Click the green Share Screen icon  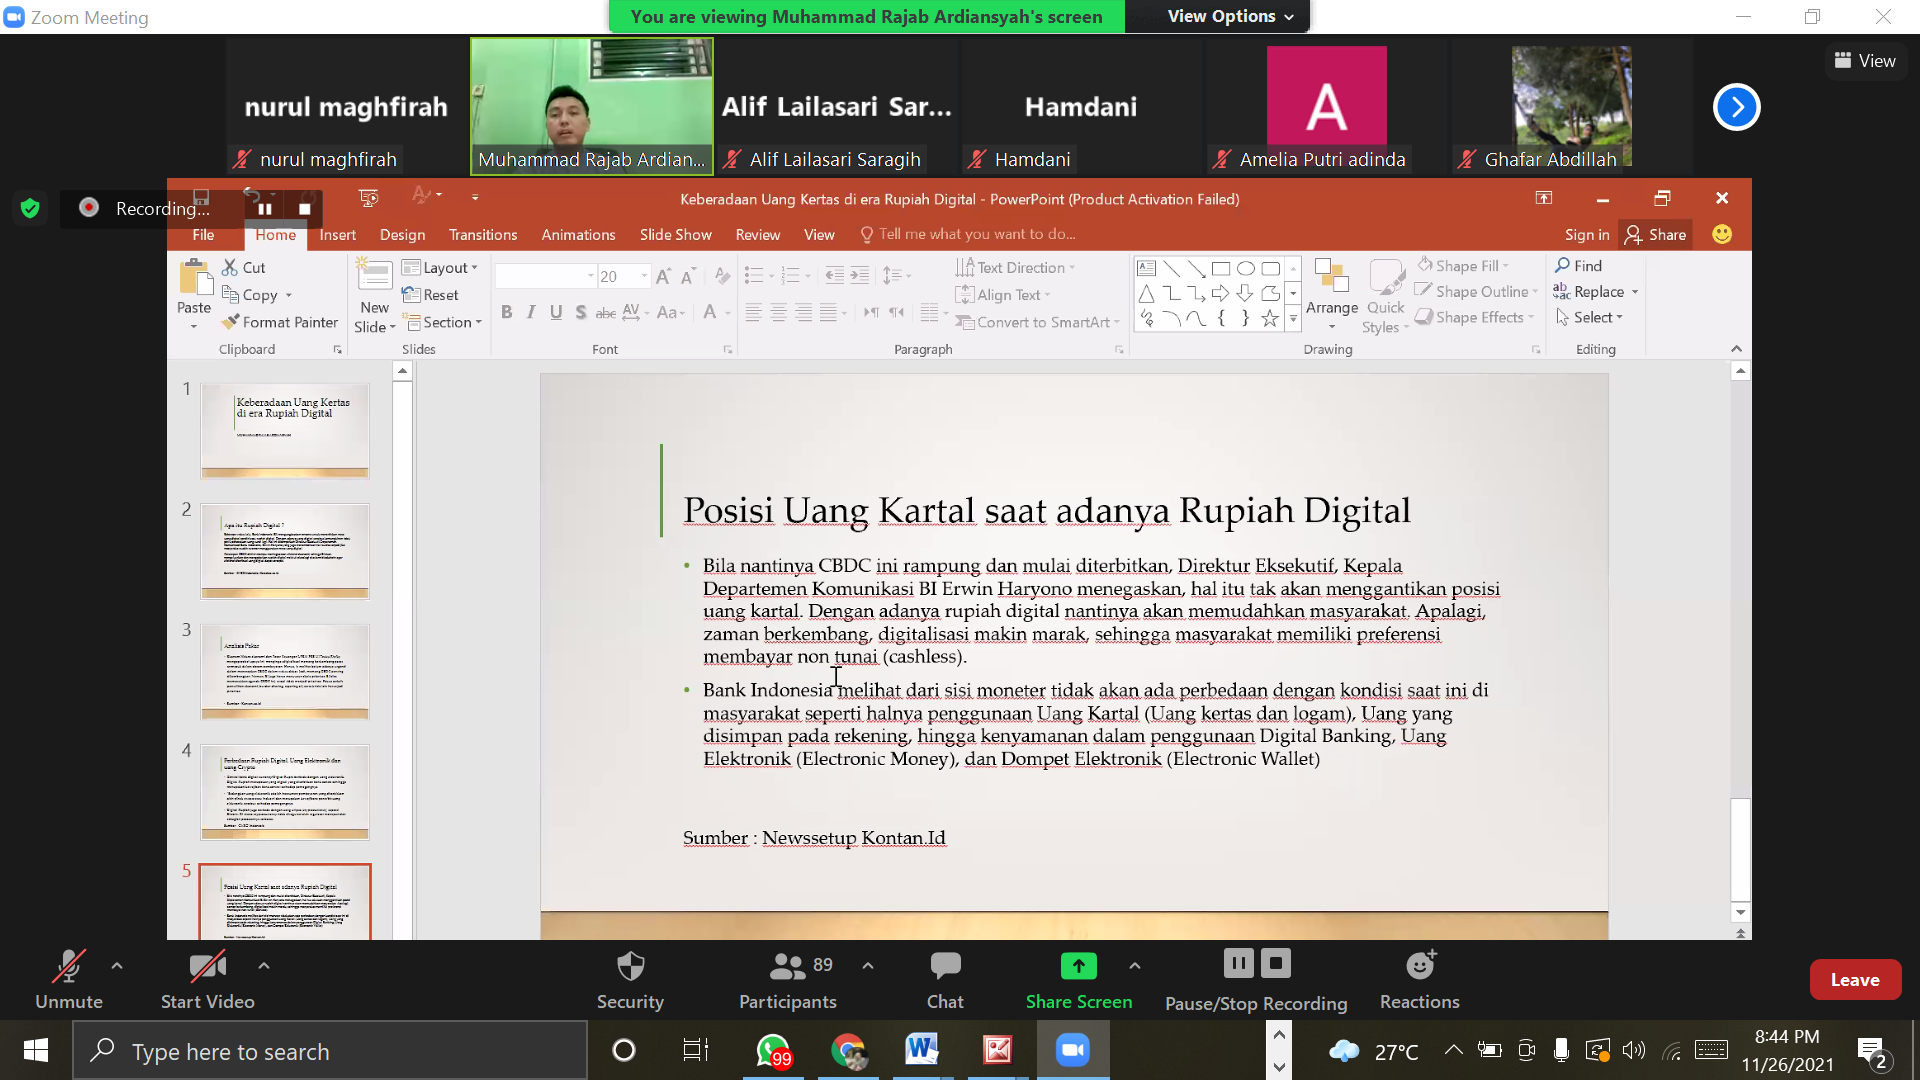point(1078,966)
